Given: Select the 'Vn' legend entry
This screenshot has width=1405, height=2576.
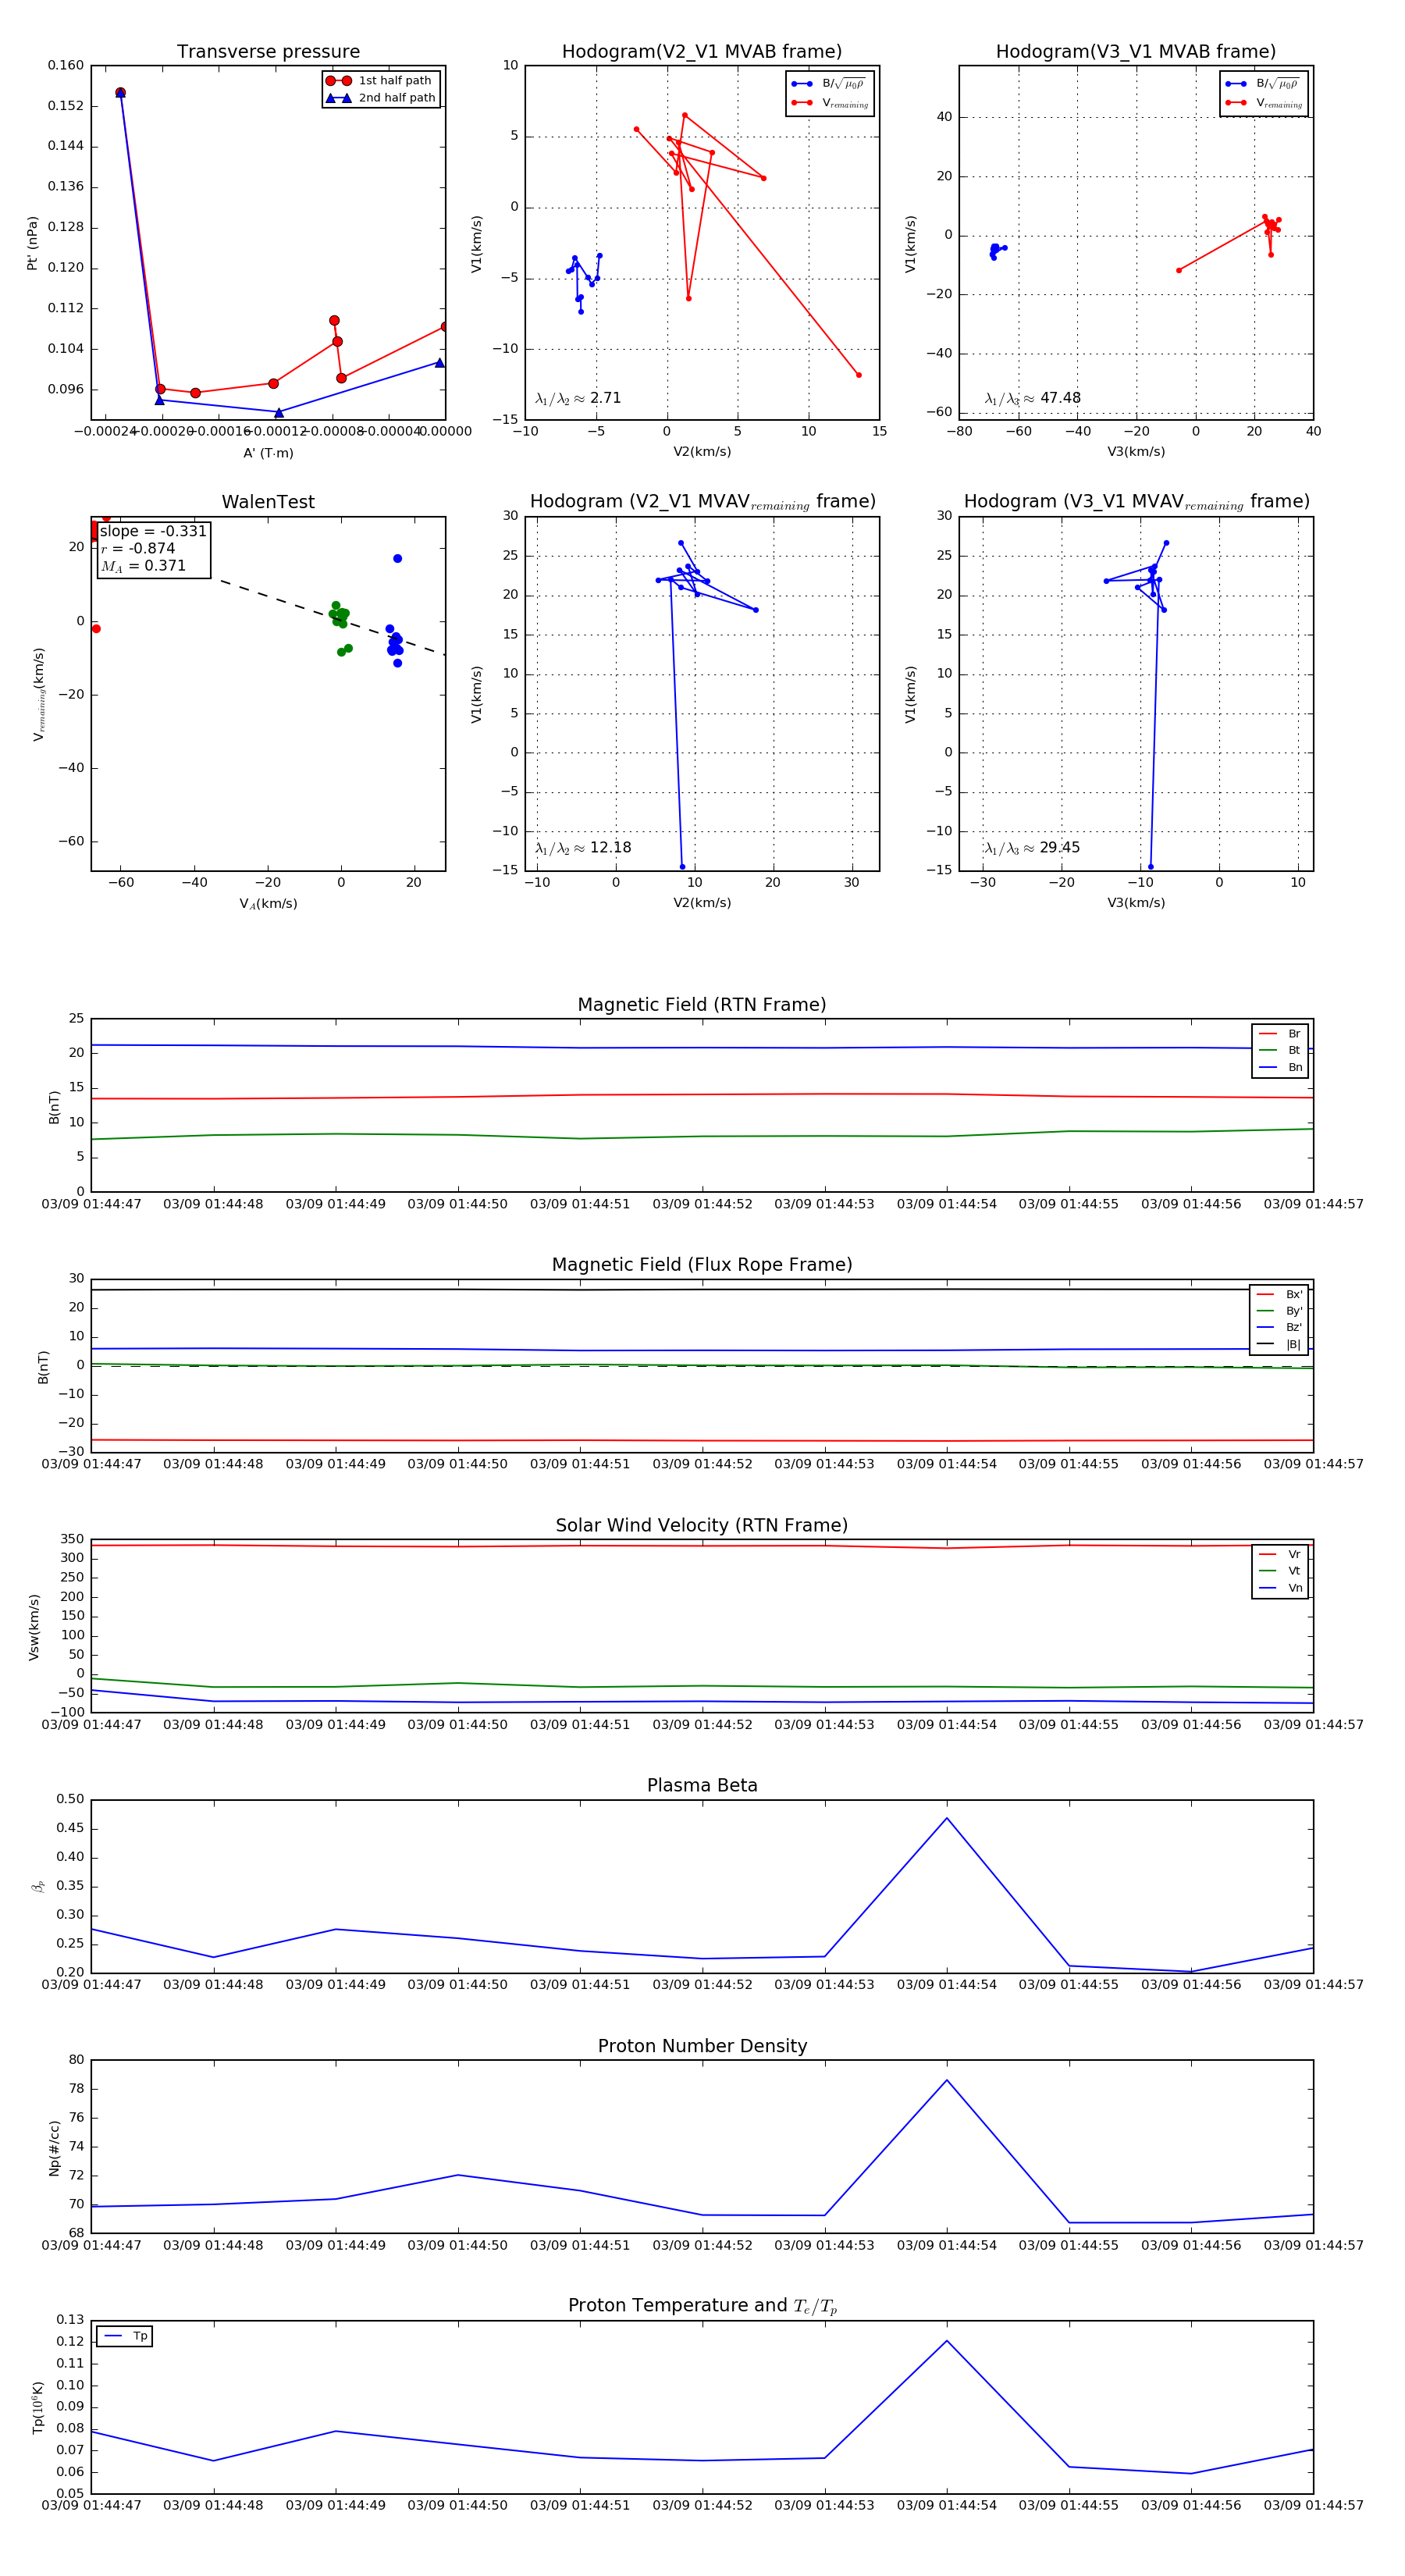Looking at the screenshot, I should pos(1280,1588).
